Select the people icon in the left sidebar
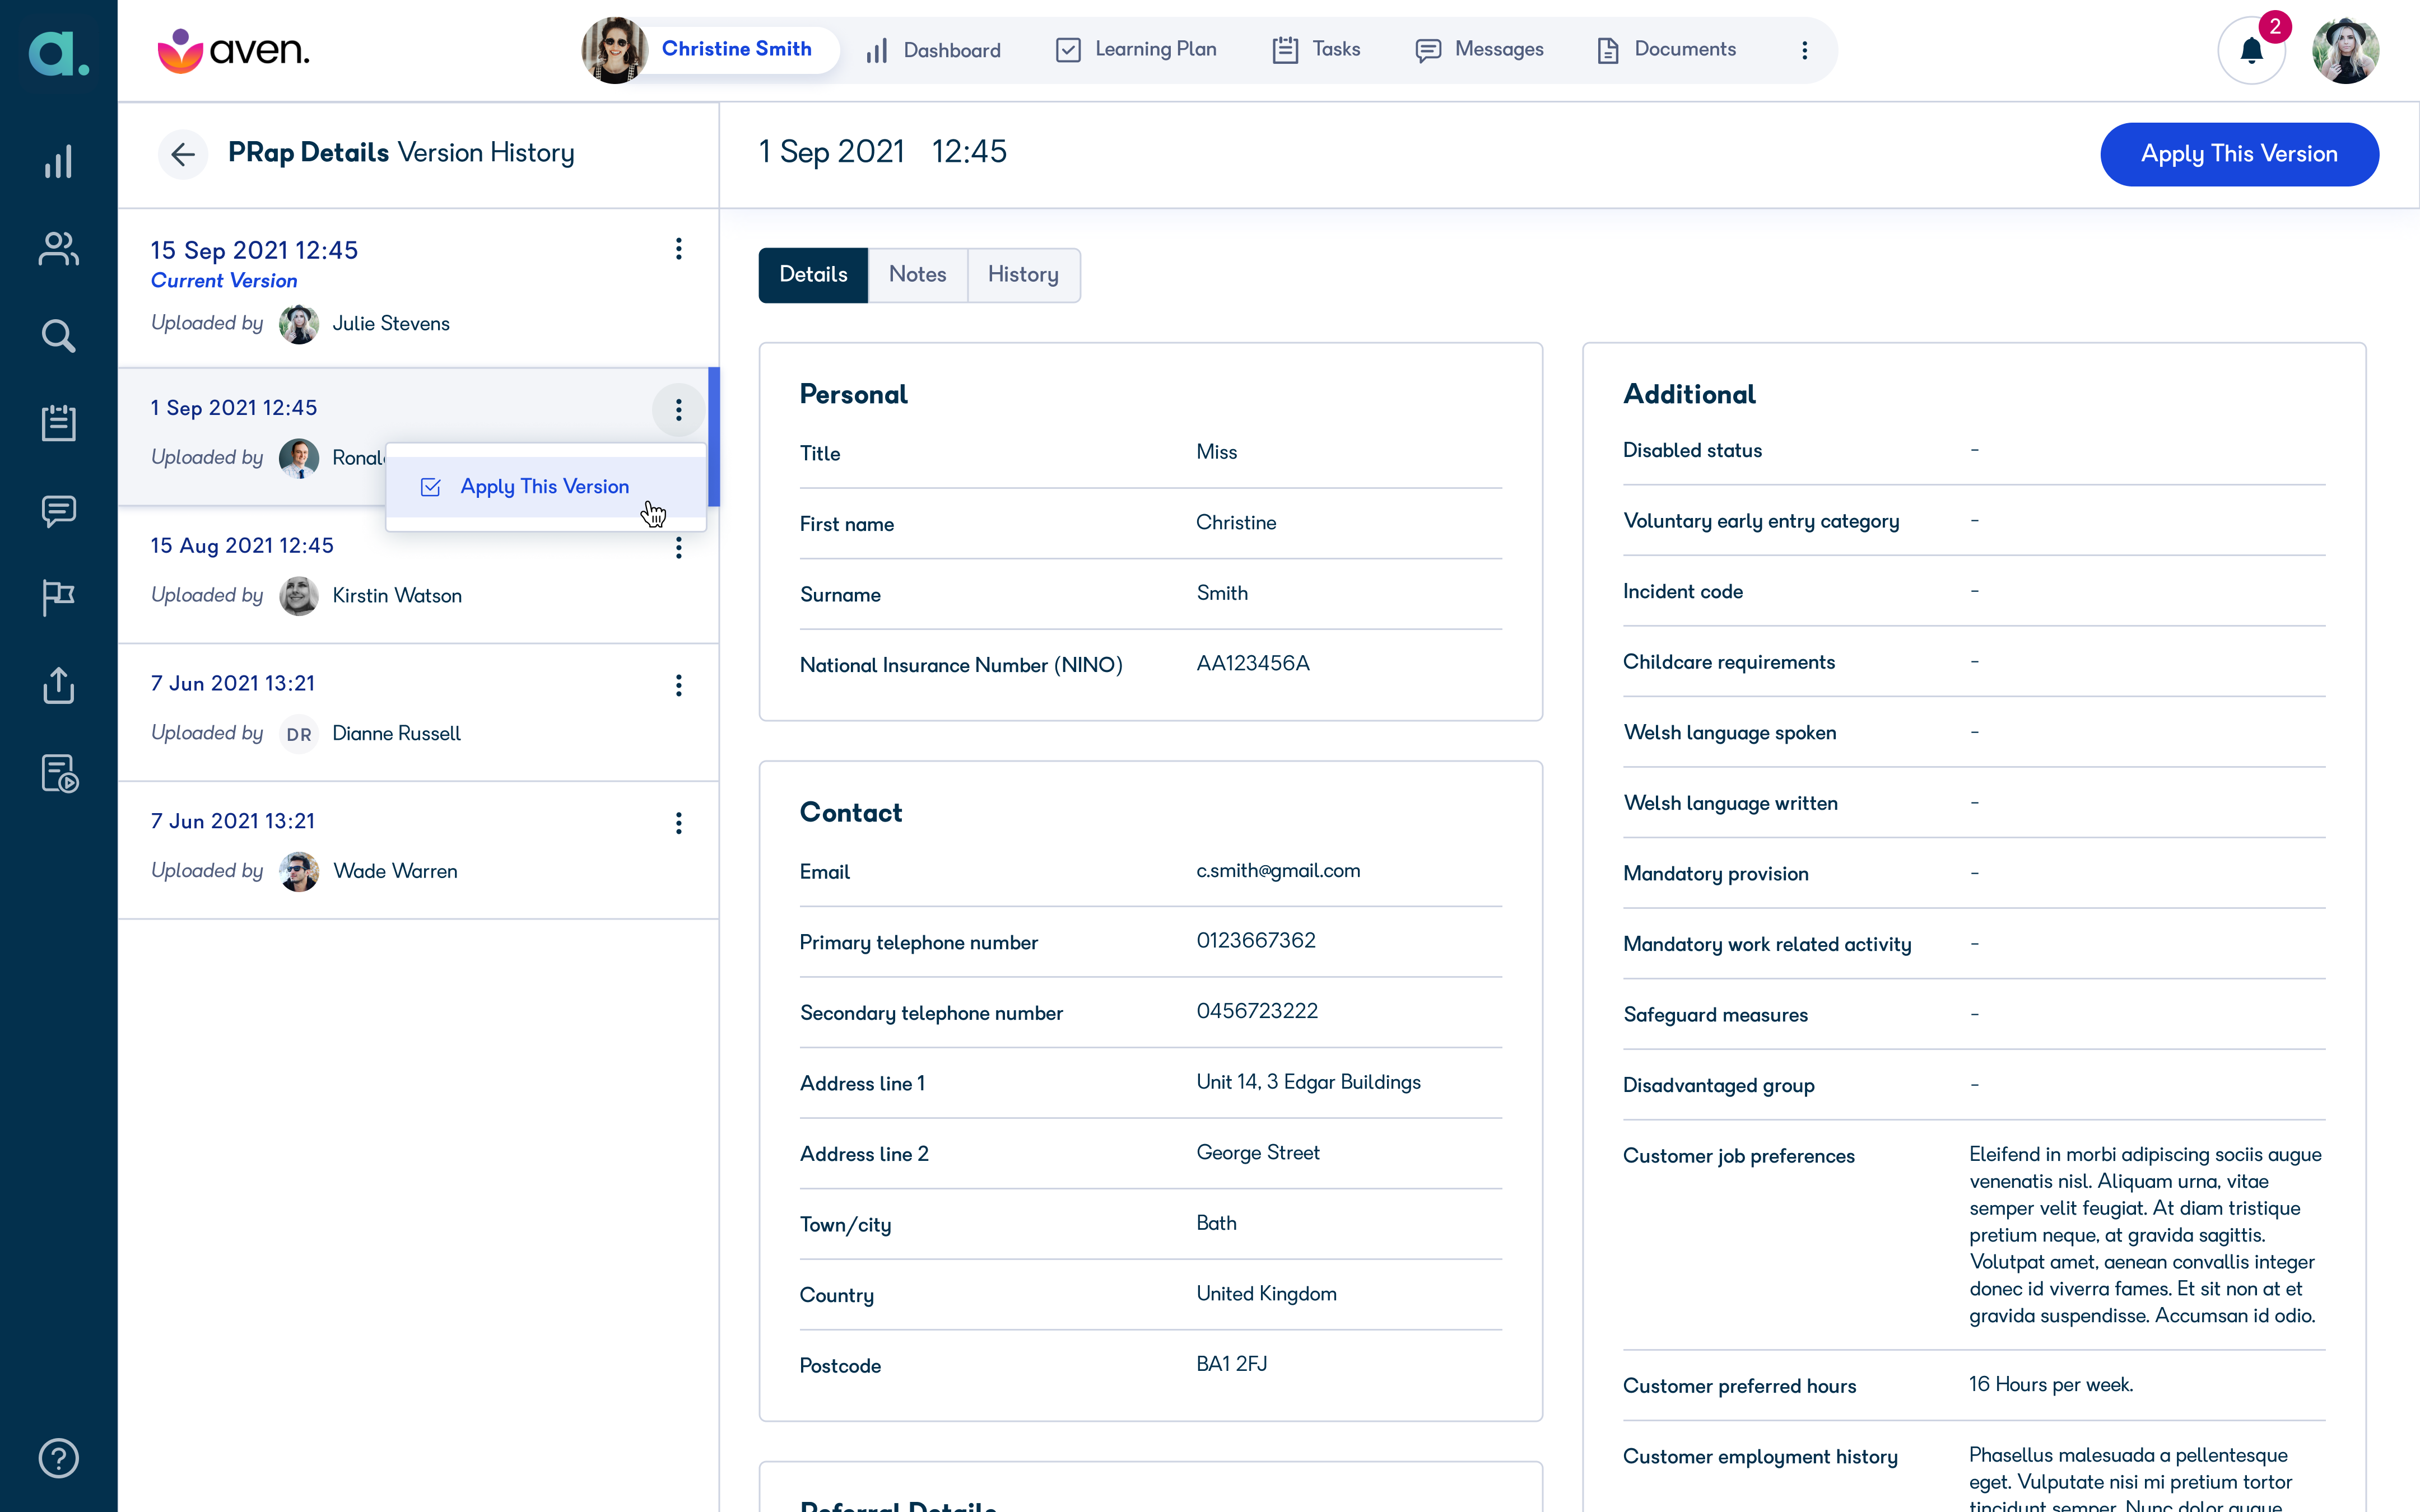The height and width of the screenshot is (1512, 2420). point(59,249)
